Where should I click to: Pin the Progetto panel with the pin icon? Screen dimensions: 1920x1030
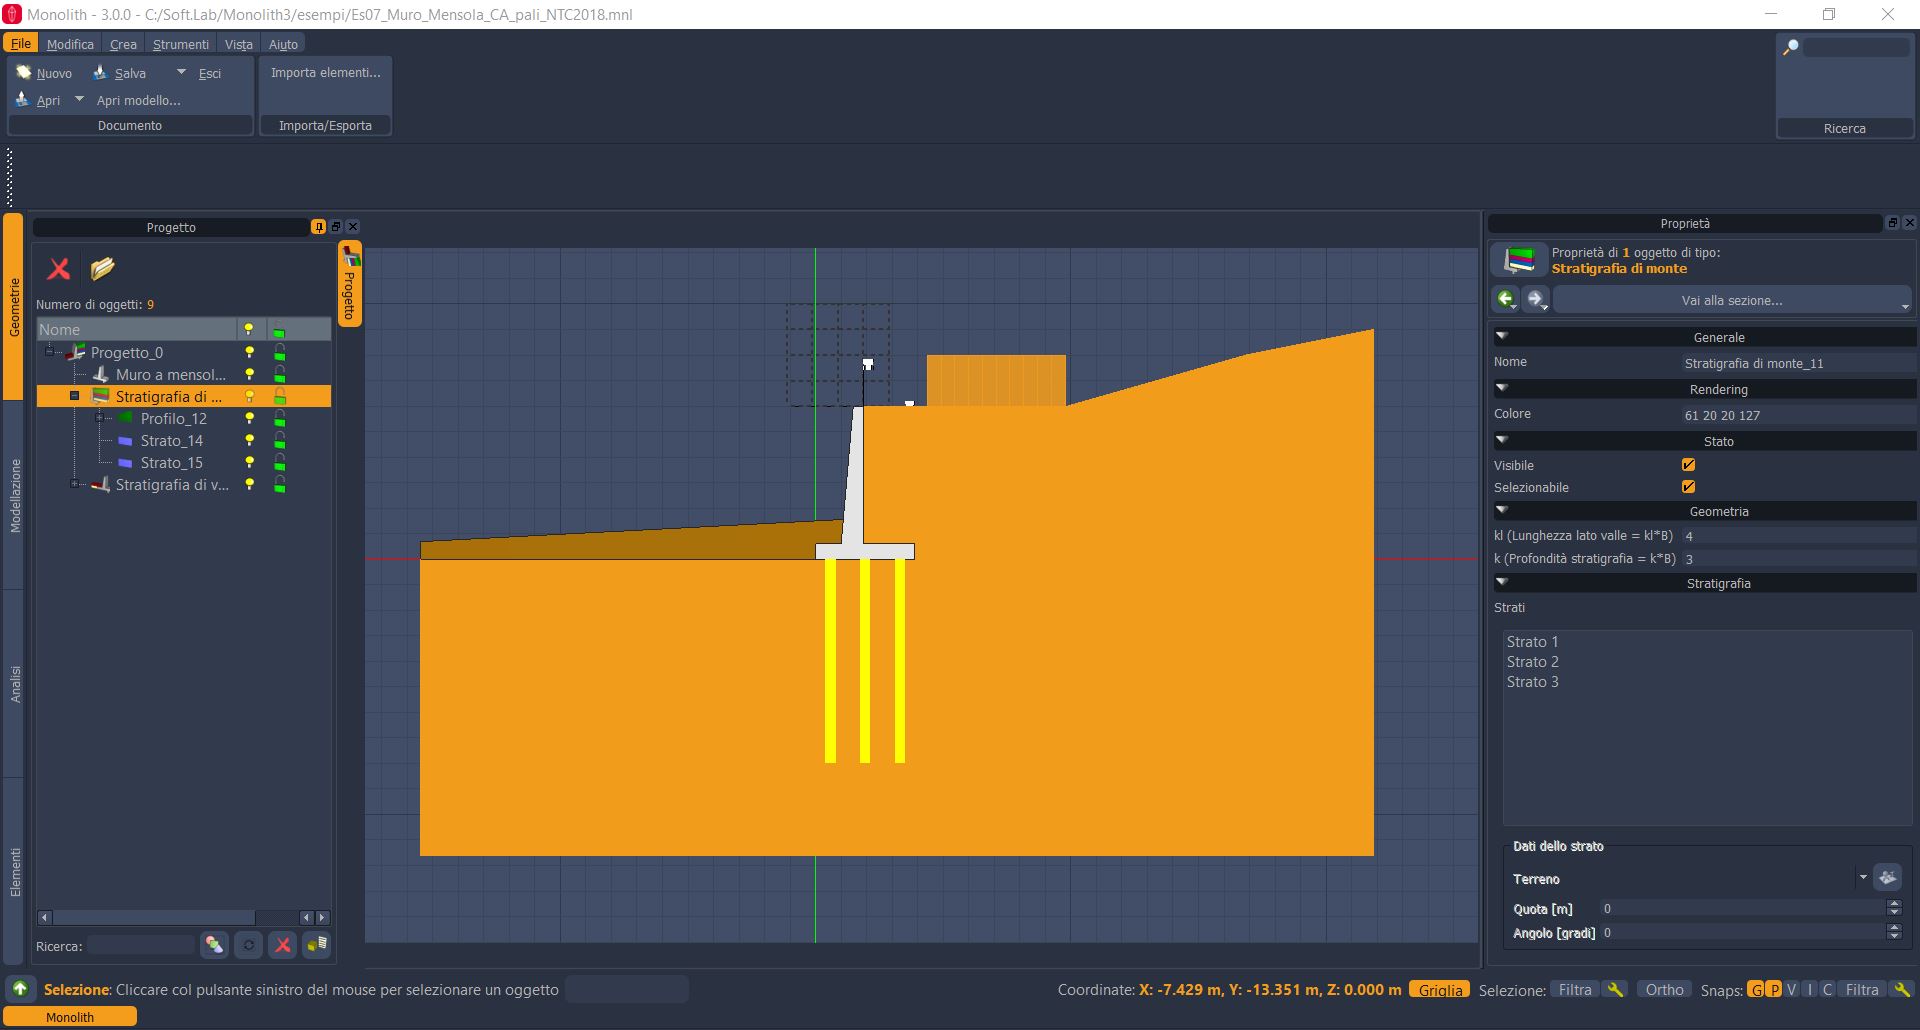[318, 227]
